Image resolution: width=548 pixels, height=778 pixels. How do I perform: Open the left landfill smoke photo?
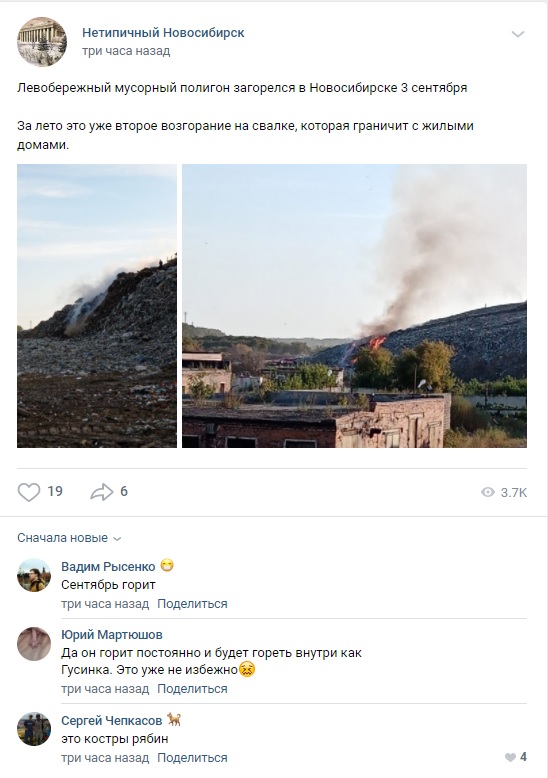[x=97, y=306]
